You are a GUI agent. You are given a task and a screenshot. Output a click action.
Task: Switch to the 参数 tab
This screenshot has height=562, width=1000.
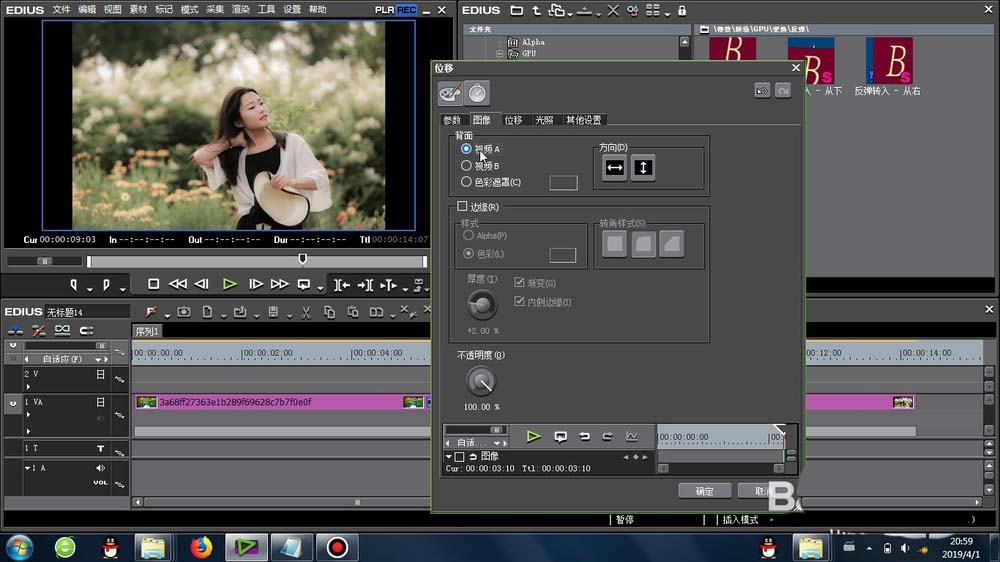[x=452, y=120]
